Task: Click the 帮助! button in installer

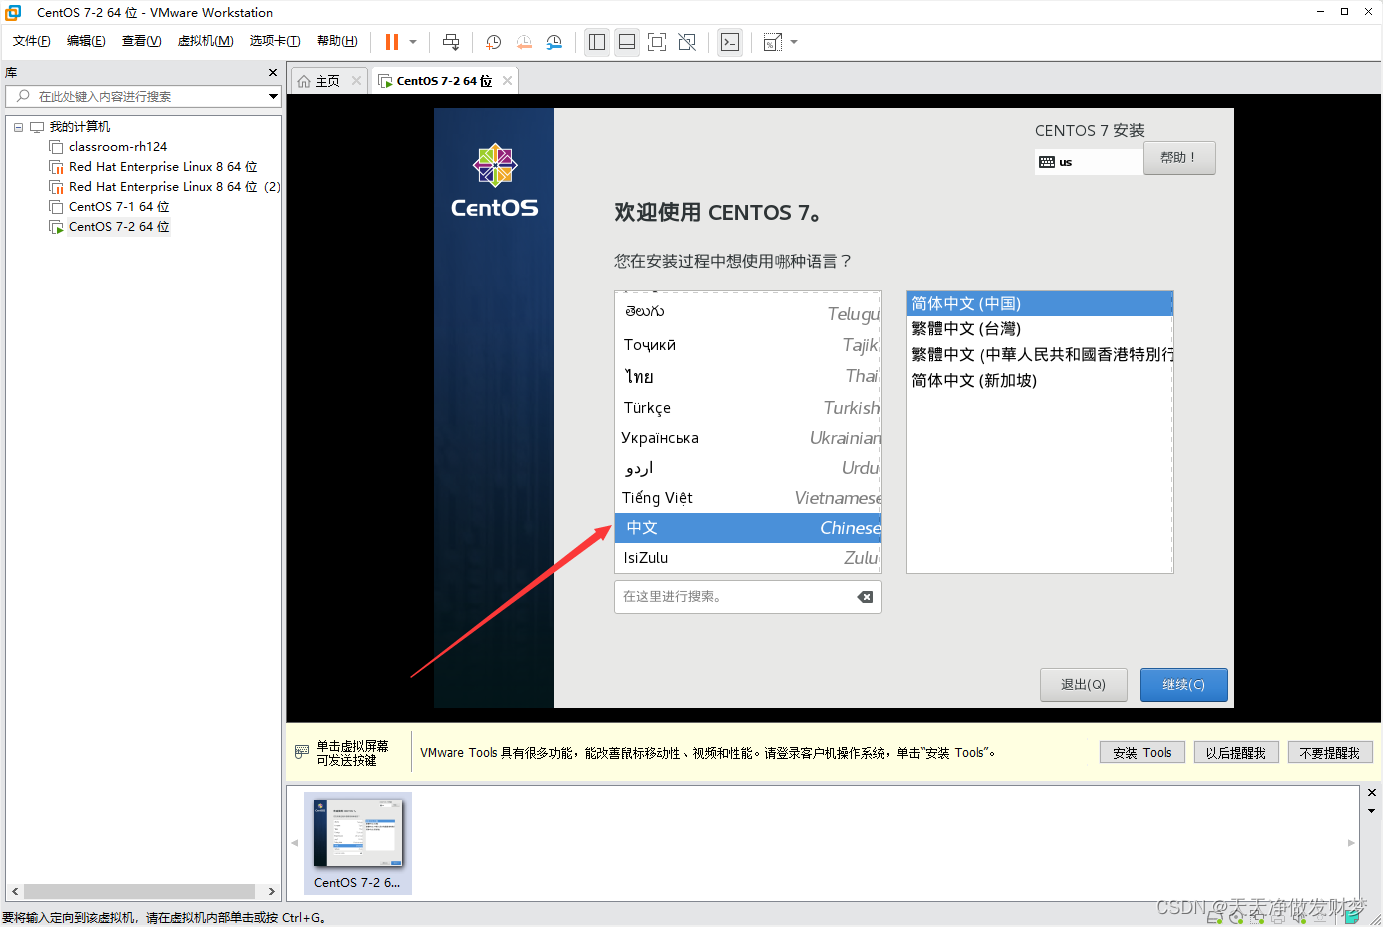Action: pyautogui.click(x=1179, y=158)
